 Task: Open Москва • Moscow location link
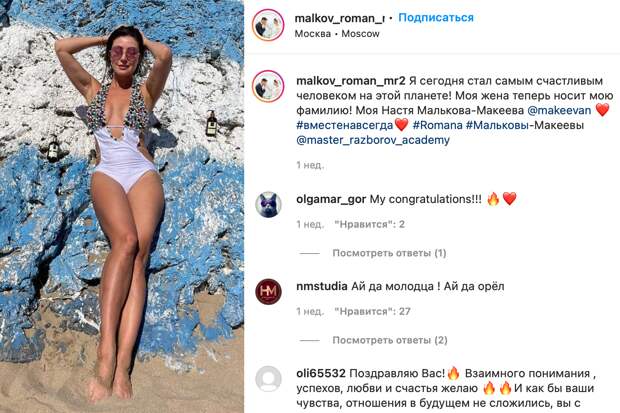pyautogui.click(x=337, y=34)
